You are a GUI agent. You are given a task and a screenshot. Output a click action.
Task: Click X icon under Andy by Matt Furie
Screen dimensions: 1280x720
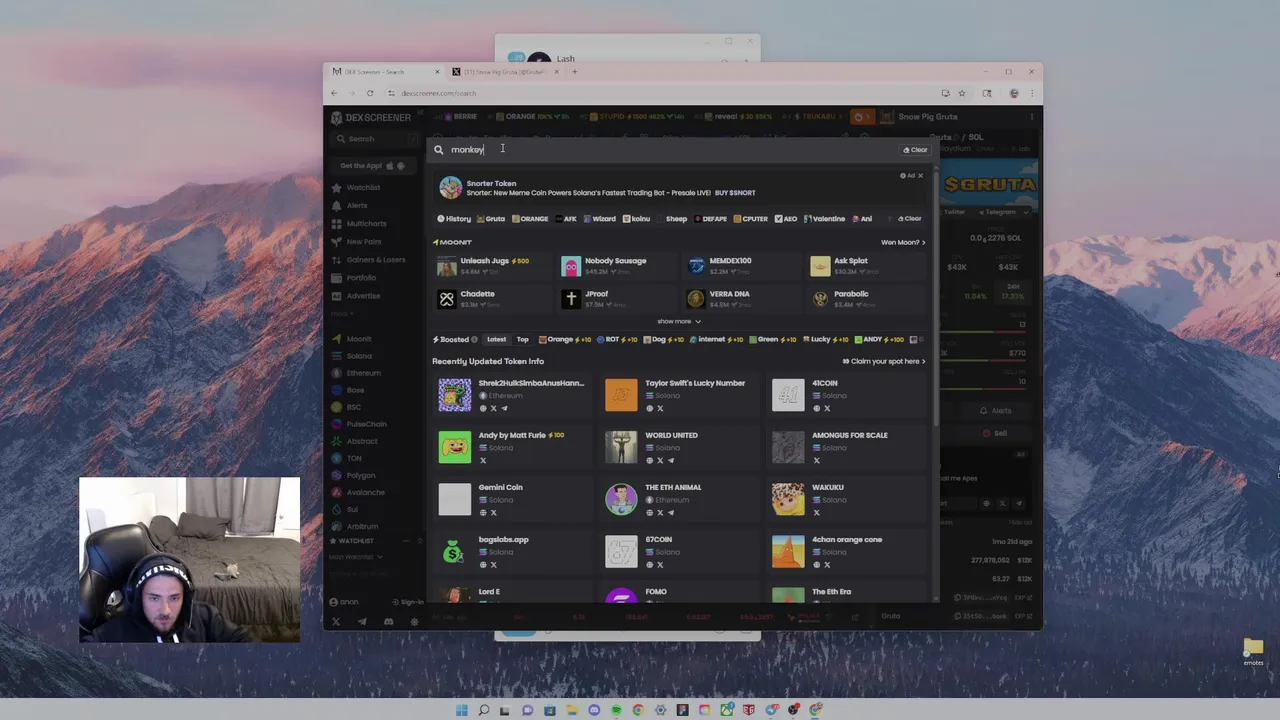click(x=483, y=461)
